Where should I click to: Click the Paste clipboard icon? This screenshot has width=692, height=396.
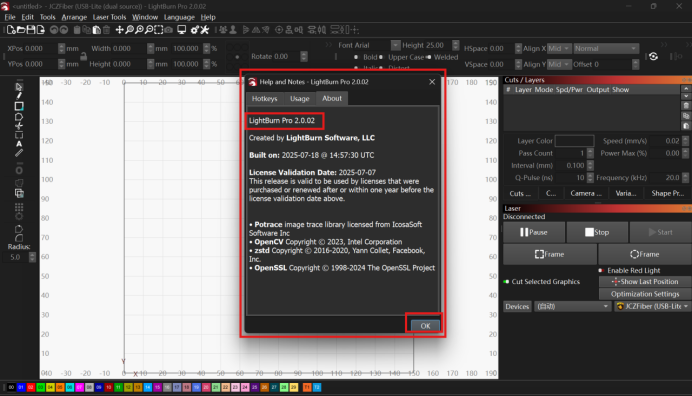pyautogui.click(x=96, y=30)
